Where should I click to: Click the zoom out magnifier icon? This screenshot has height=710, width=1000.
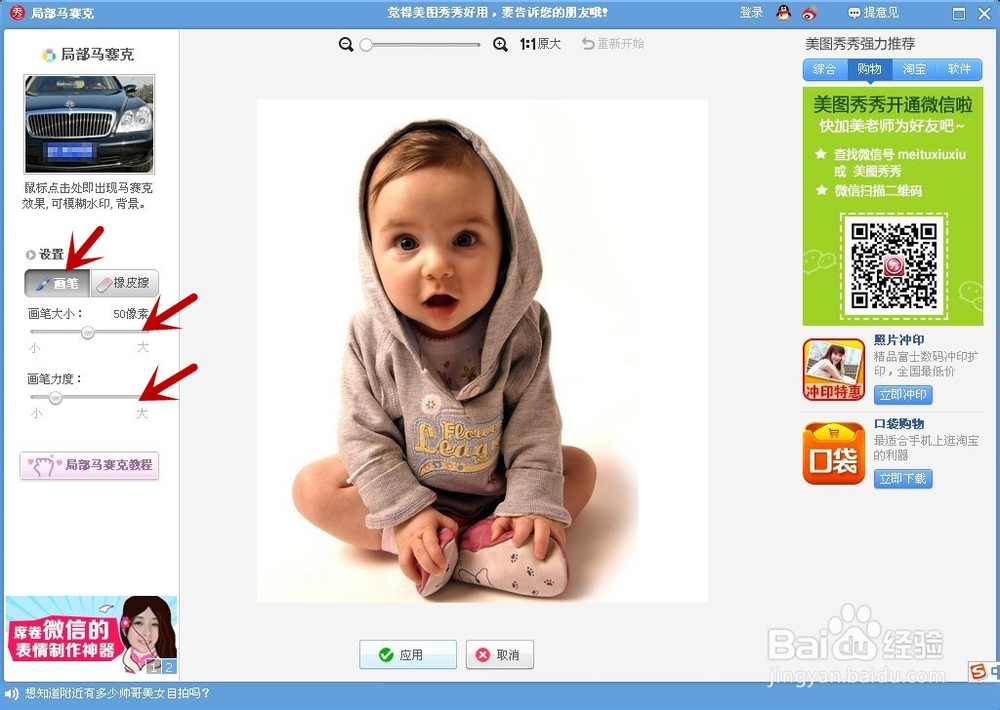tap(346, 44)
